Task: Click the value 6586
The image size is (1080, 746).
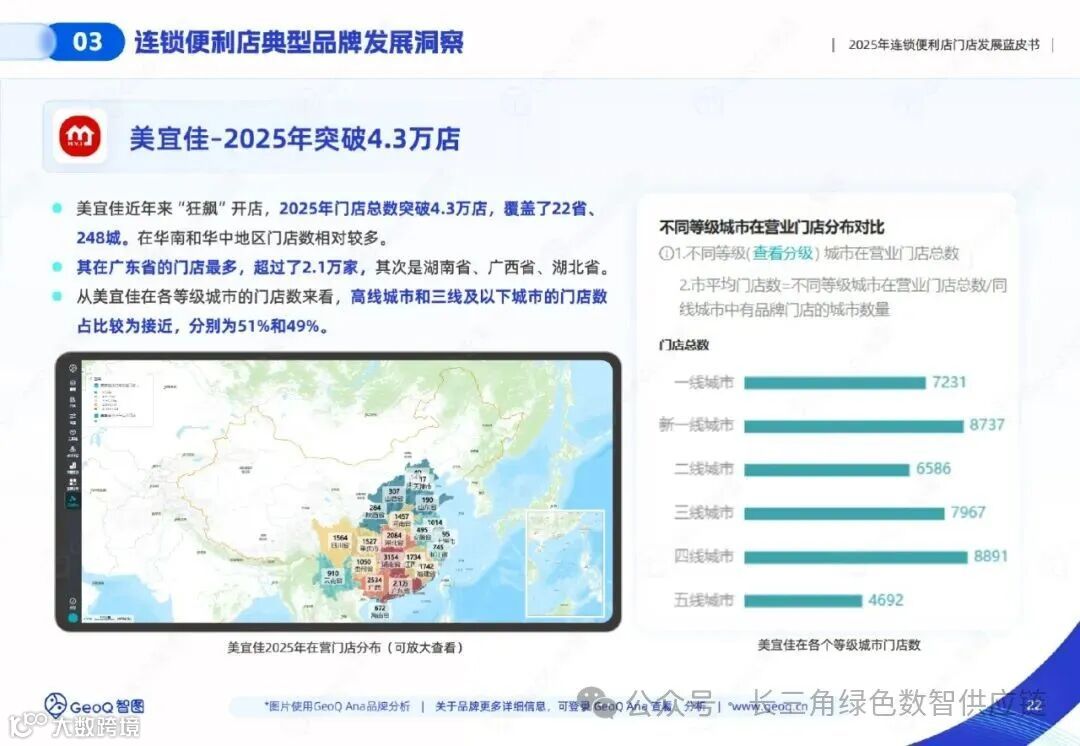Action: click(933, 468)
